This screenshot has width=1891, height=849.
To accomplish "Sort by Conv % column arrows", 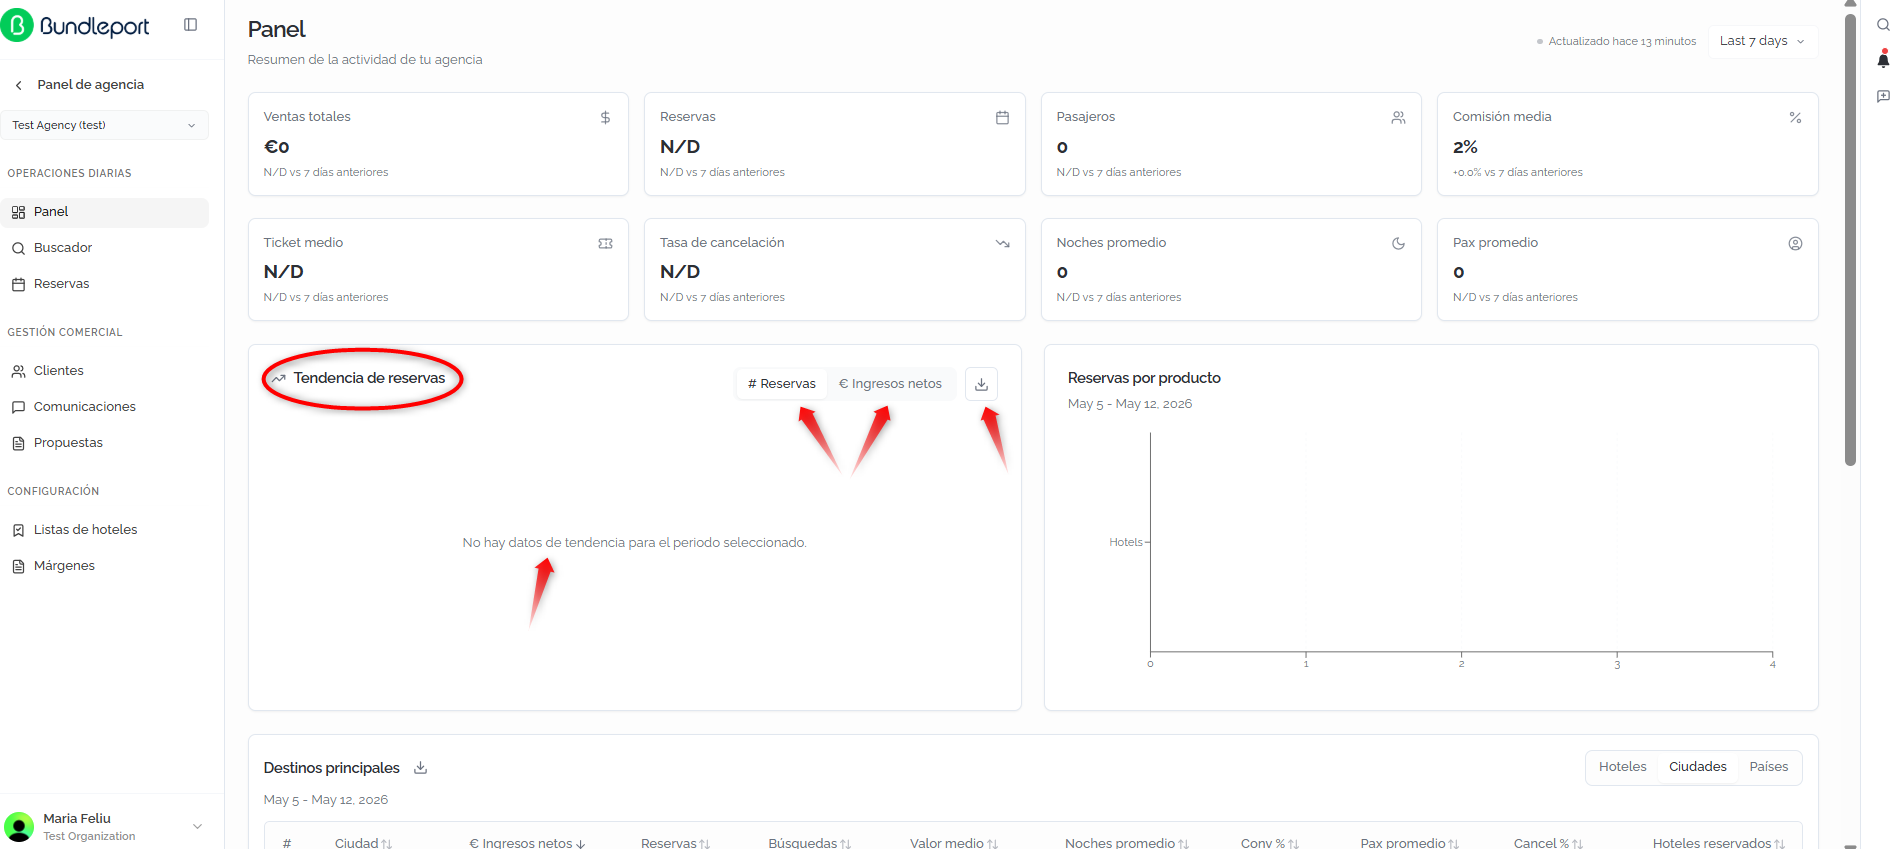I will (x=1294, y=844).
